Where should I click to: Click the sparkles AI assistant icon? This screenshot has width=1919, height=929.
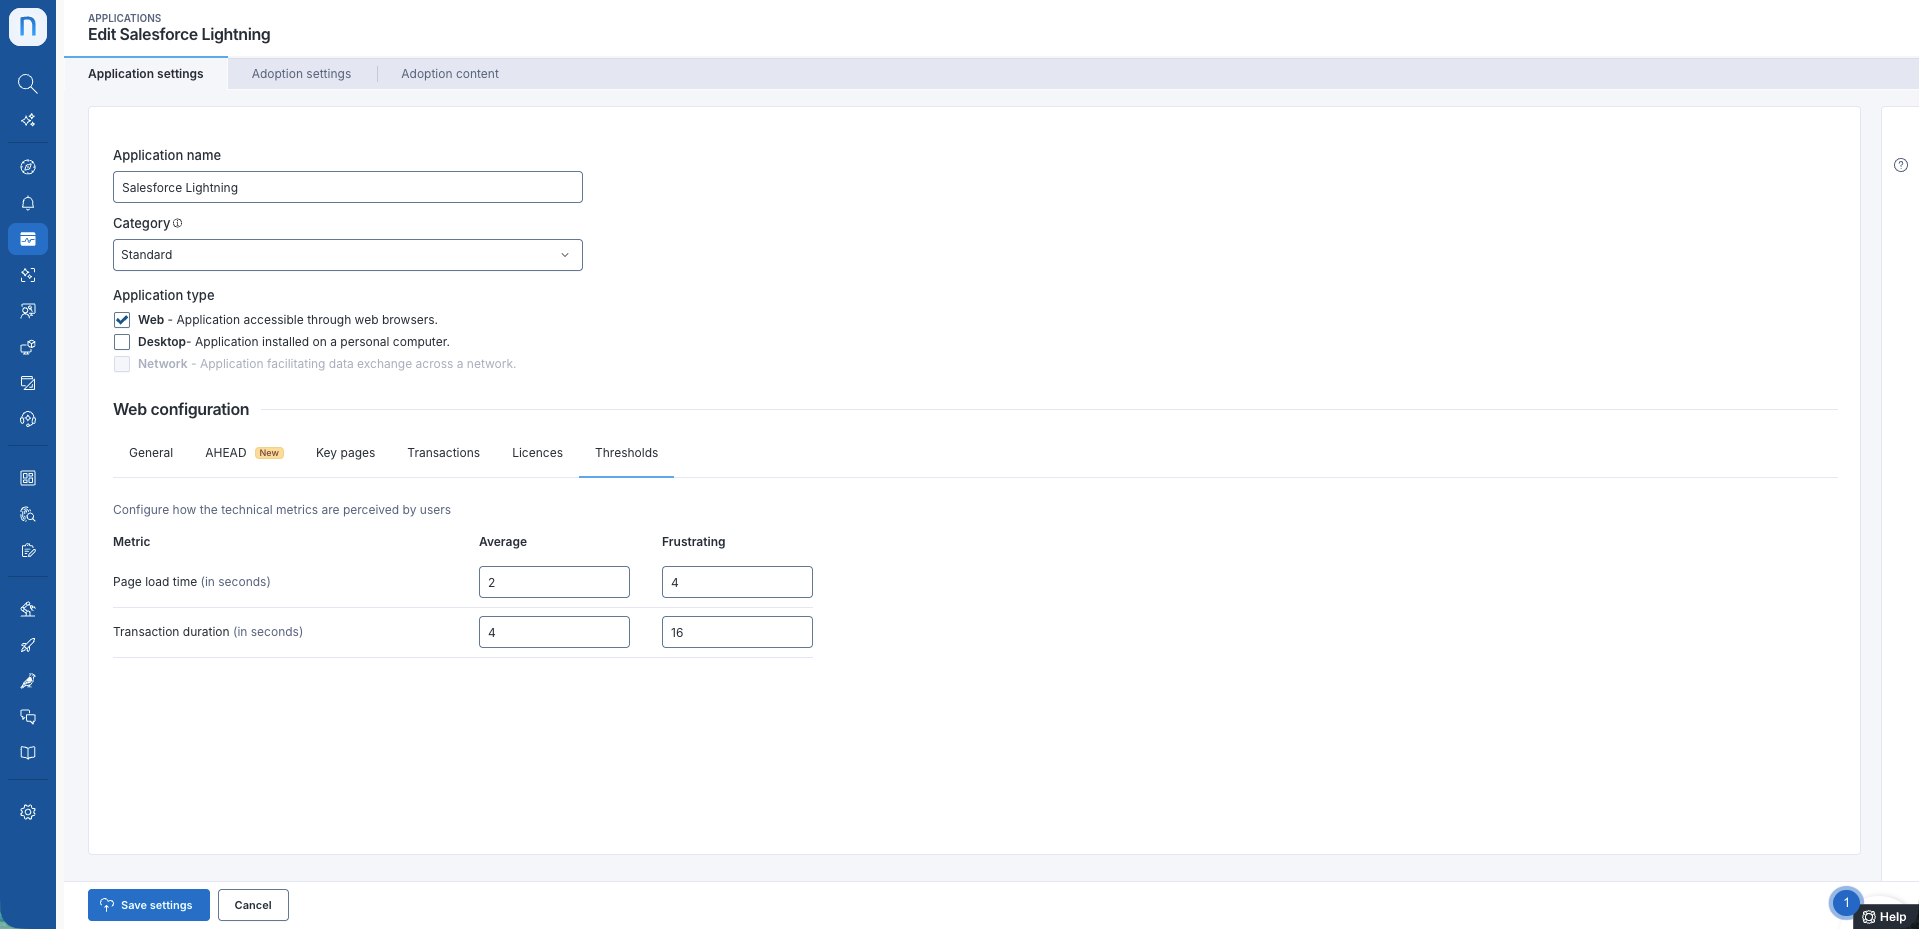[x=28, y=120]
